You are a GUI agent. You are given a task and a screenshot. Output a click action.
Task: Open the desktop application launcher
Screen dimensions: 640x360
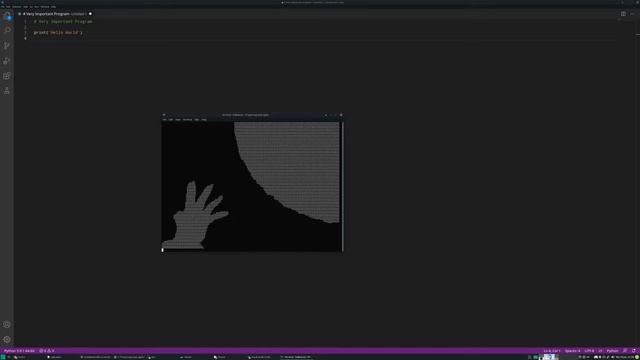click(3, 357)
